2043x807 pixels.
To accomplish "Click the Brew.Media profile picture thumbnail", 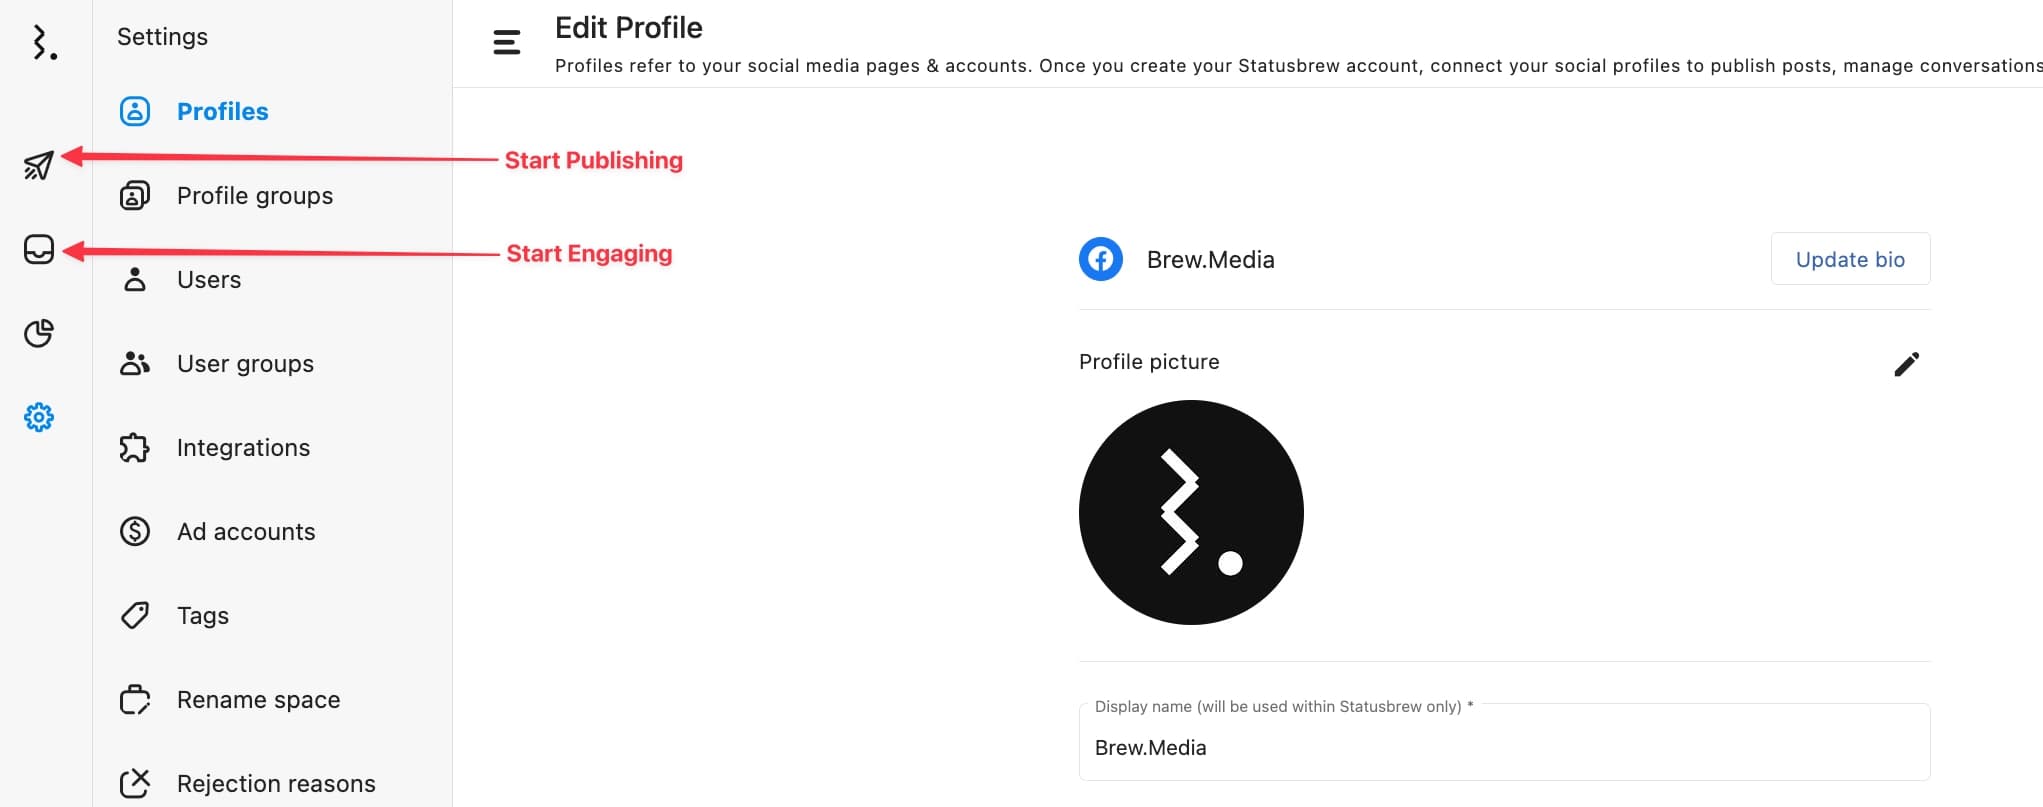I will point(1191,513).
